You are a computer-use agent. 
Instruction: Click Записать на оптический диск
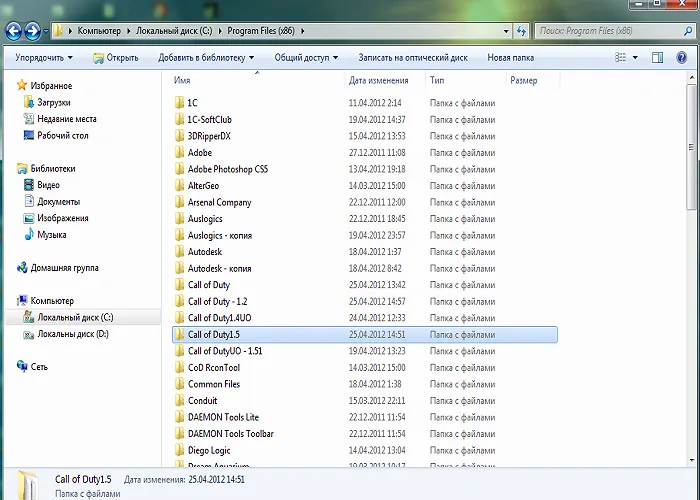pos(413,58)
